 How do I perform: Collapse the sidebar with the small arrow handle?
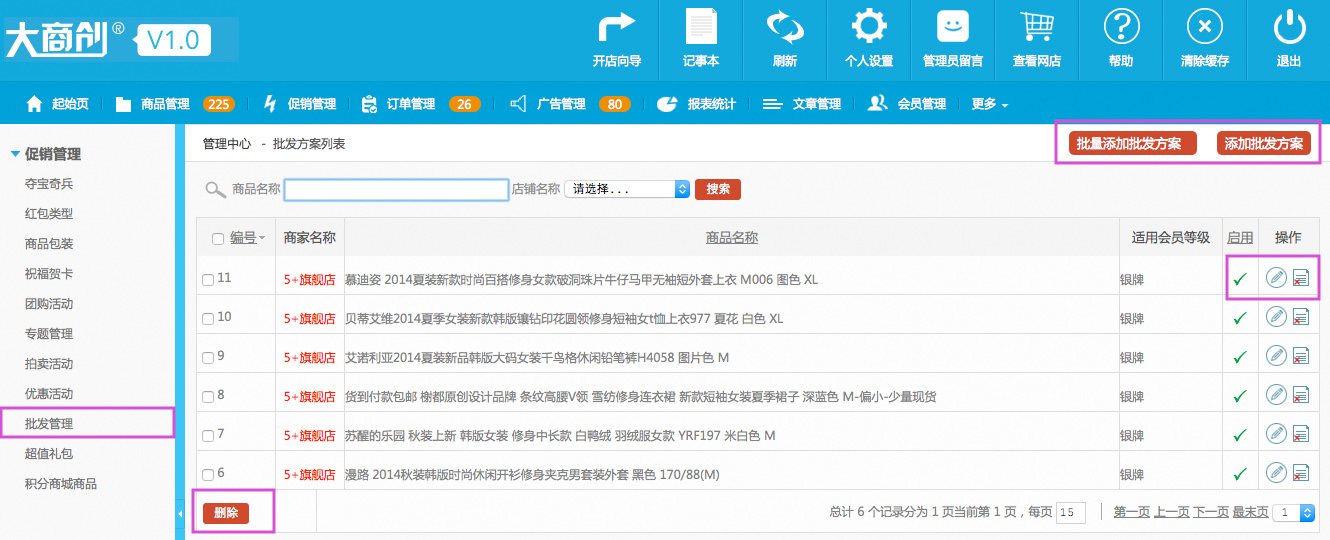click(x=180, y=513)
